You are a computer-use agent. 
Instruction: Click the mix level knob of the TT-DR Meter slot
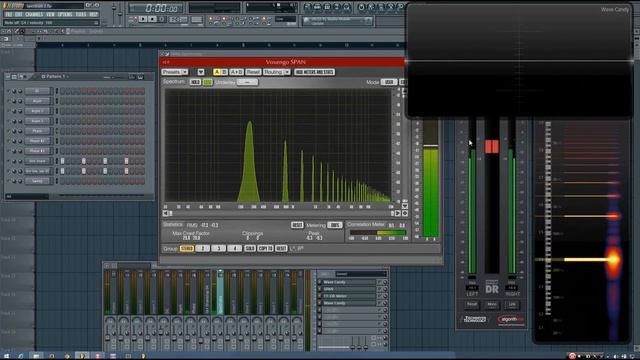tap(384, 296)
